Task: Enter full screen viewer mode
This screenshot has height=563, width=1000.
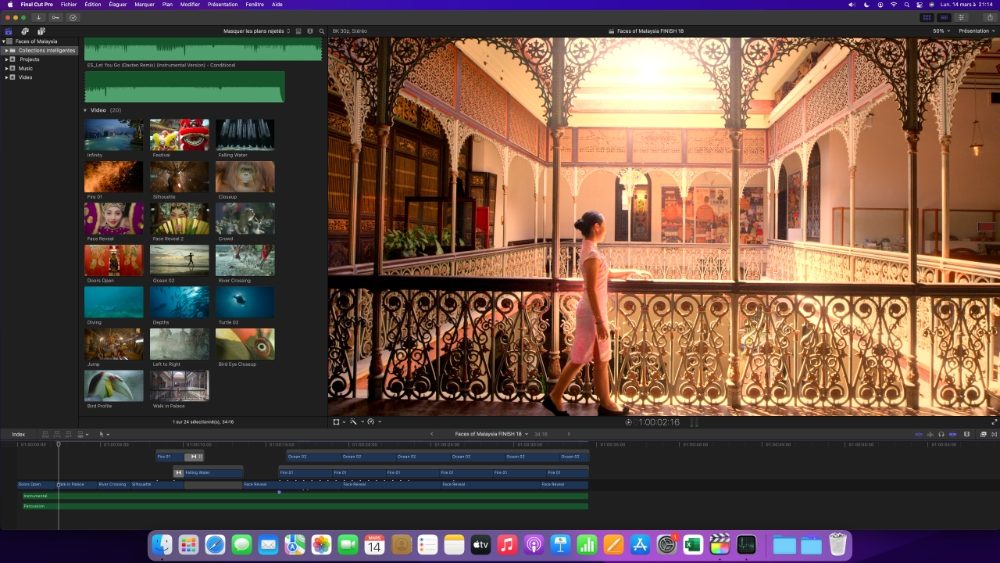Action: click(x=993, y=422)
